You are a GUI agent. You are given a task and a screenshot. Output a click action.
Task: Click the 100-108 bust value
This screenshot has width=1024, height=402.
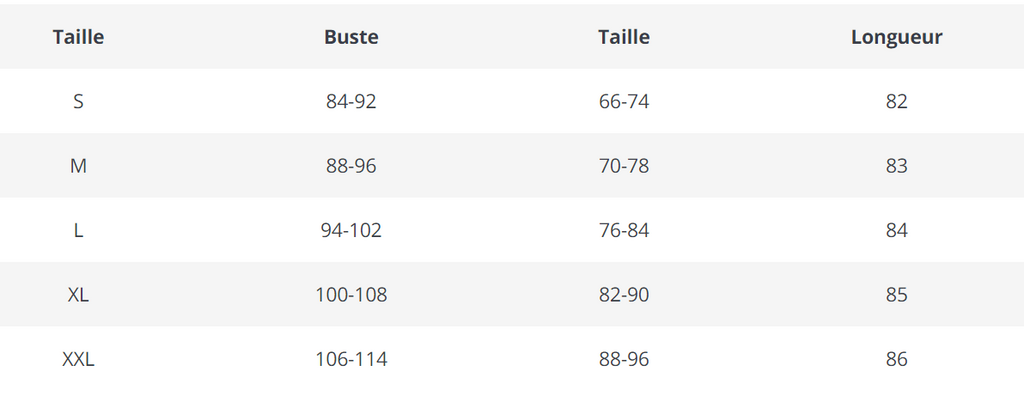click(x=351, y=295)
